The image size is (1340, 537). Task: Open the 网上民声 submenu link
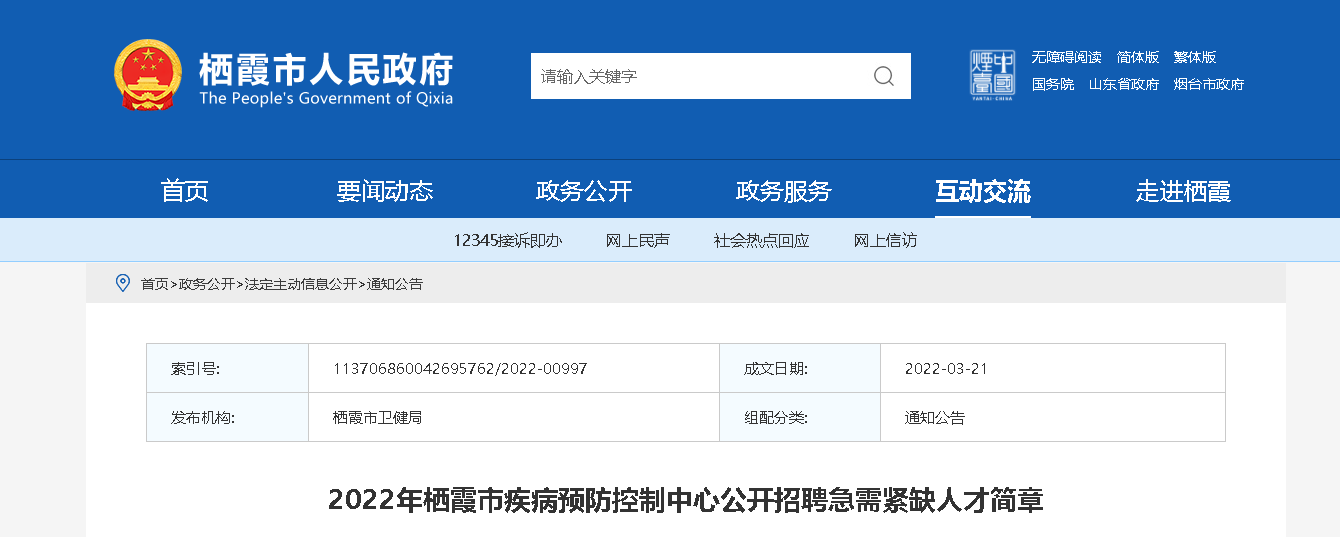click(638, 240)
